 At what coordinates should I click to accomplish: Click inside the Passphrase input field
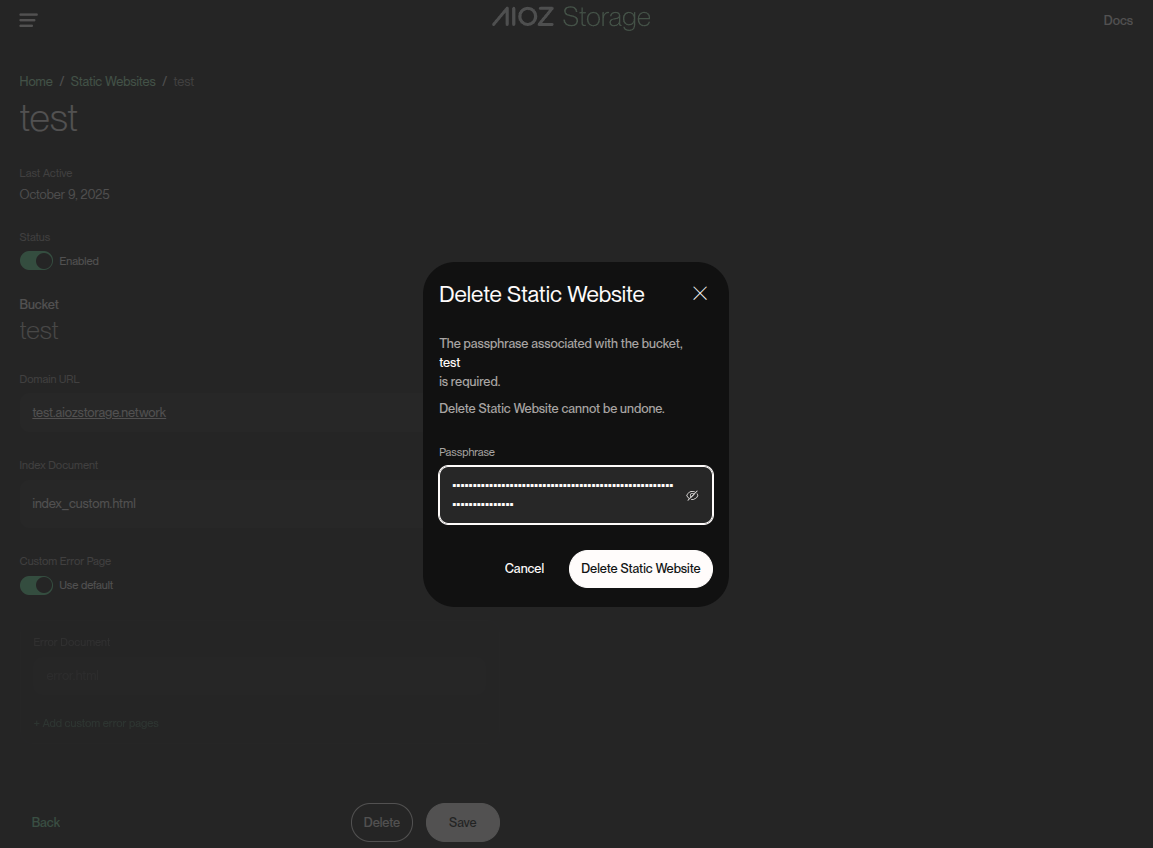coord(562,495)
